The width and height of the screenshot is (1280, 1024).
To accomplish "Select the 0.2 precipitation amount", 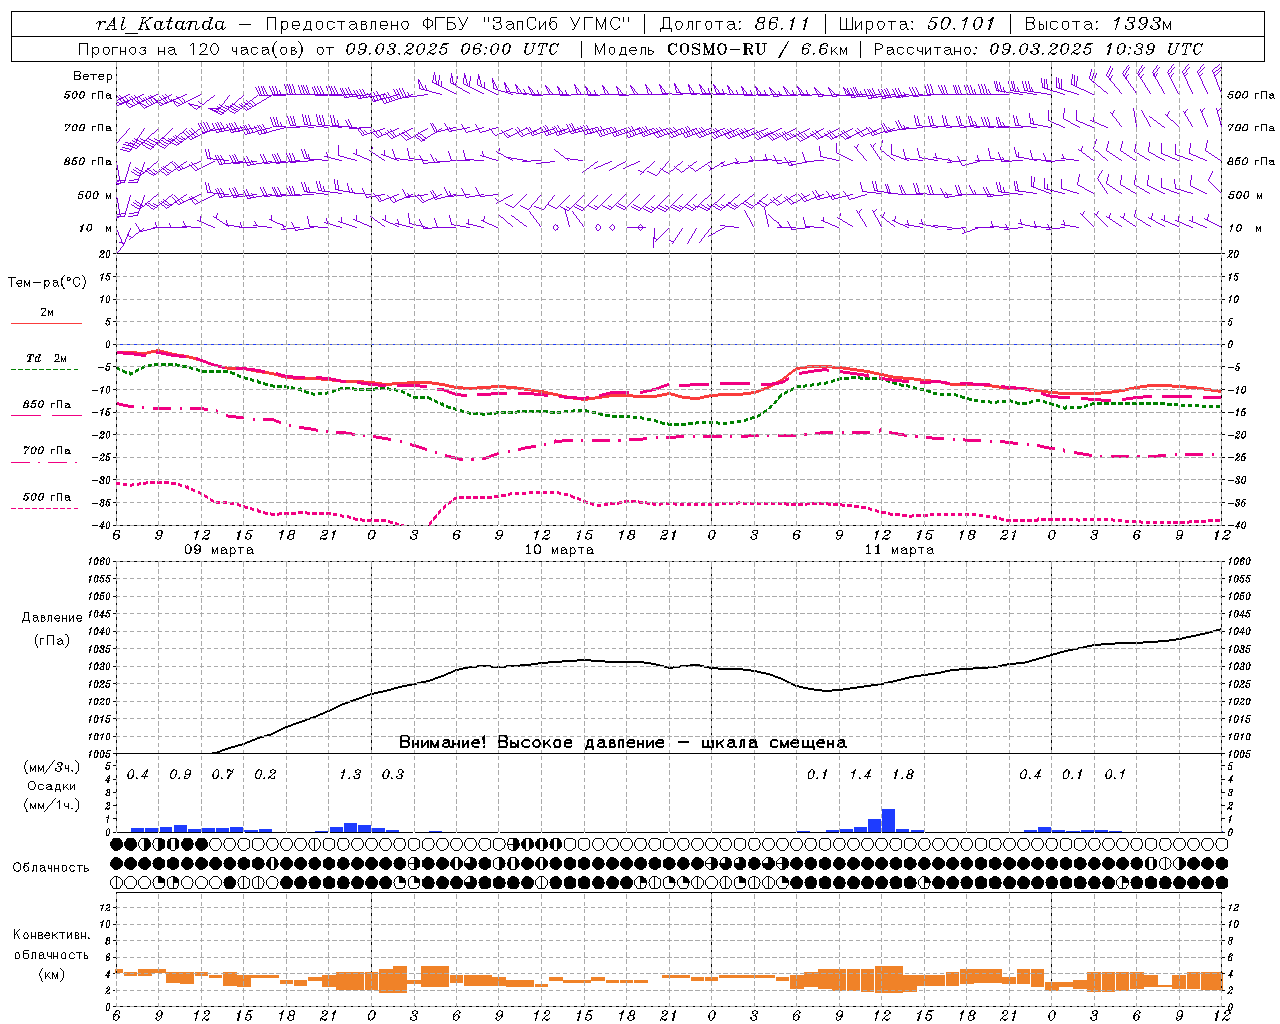I will (265, 775).
